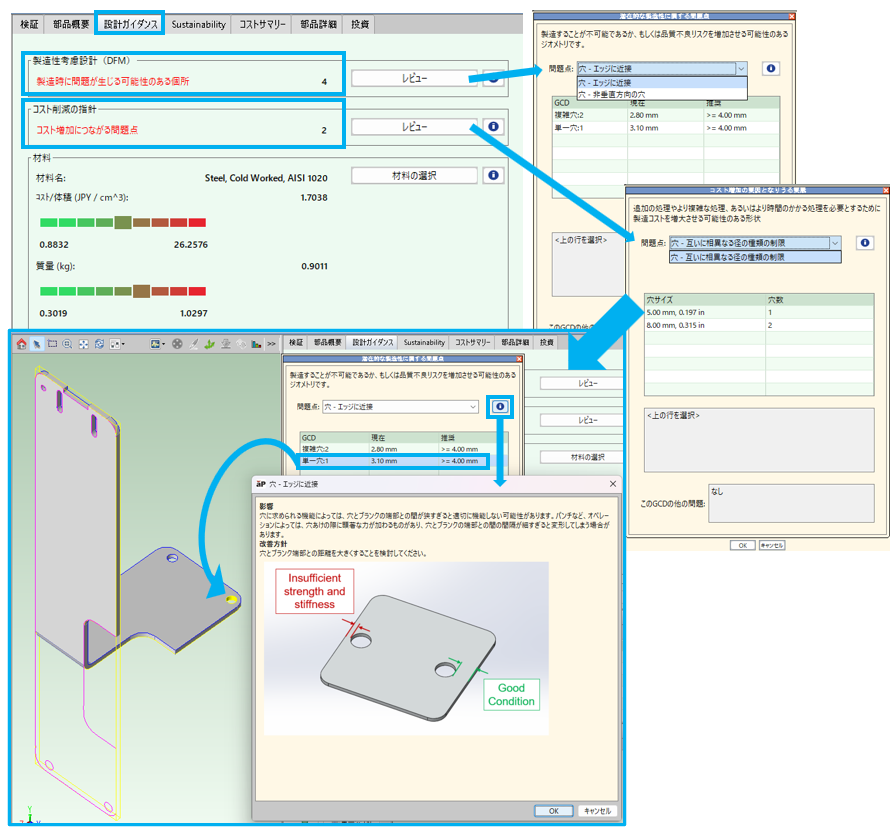Image resolution: width=895 pixels, height=835 pixels.
Task: Select the arrow pointer tool in viewer toolbar
Action: click(37, 343)
